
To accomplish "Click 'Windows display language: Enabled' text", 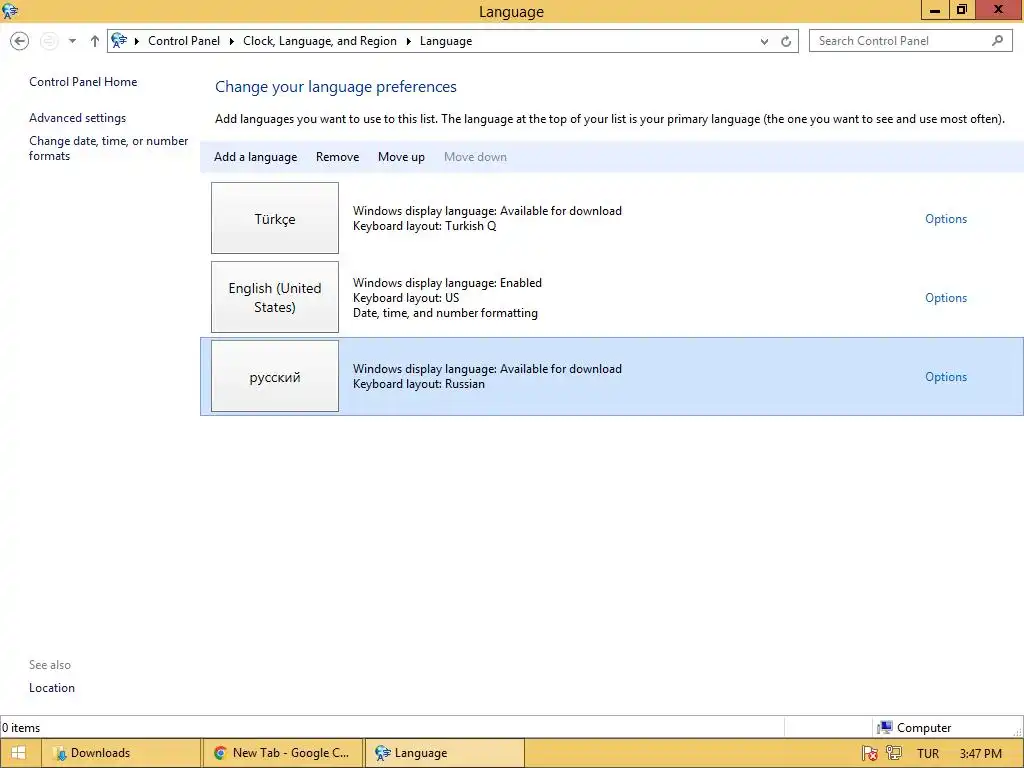I will (x=447, y=283).
